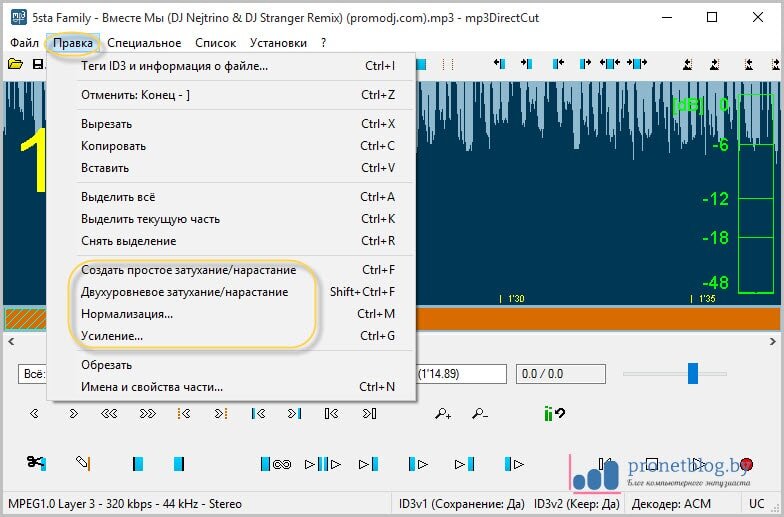Screen dimensions: 784x517
Task: Select Отменить: Конец - ] menu entry
Action: [231, 94]
